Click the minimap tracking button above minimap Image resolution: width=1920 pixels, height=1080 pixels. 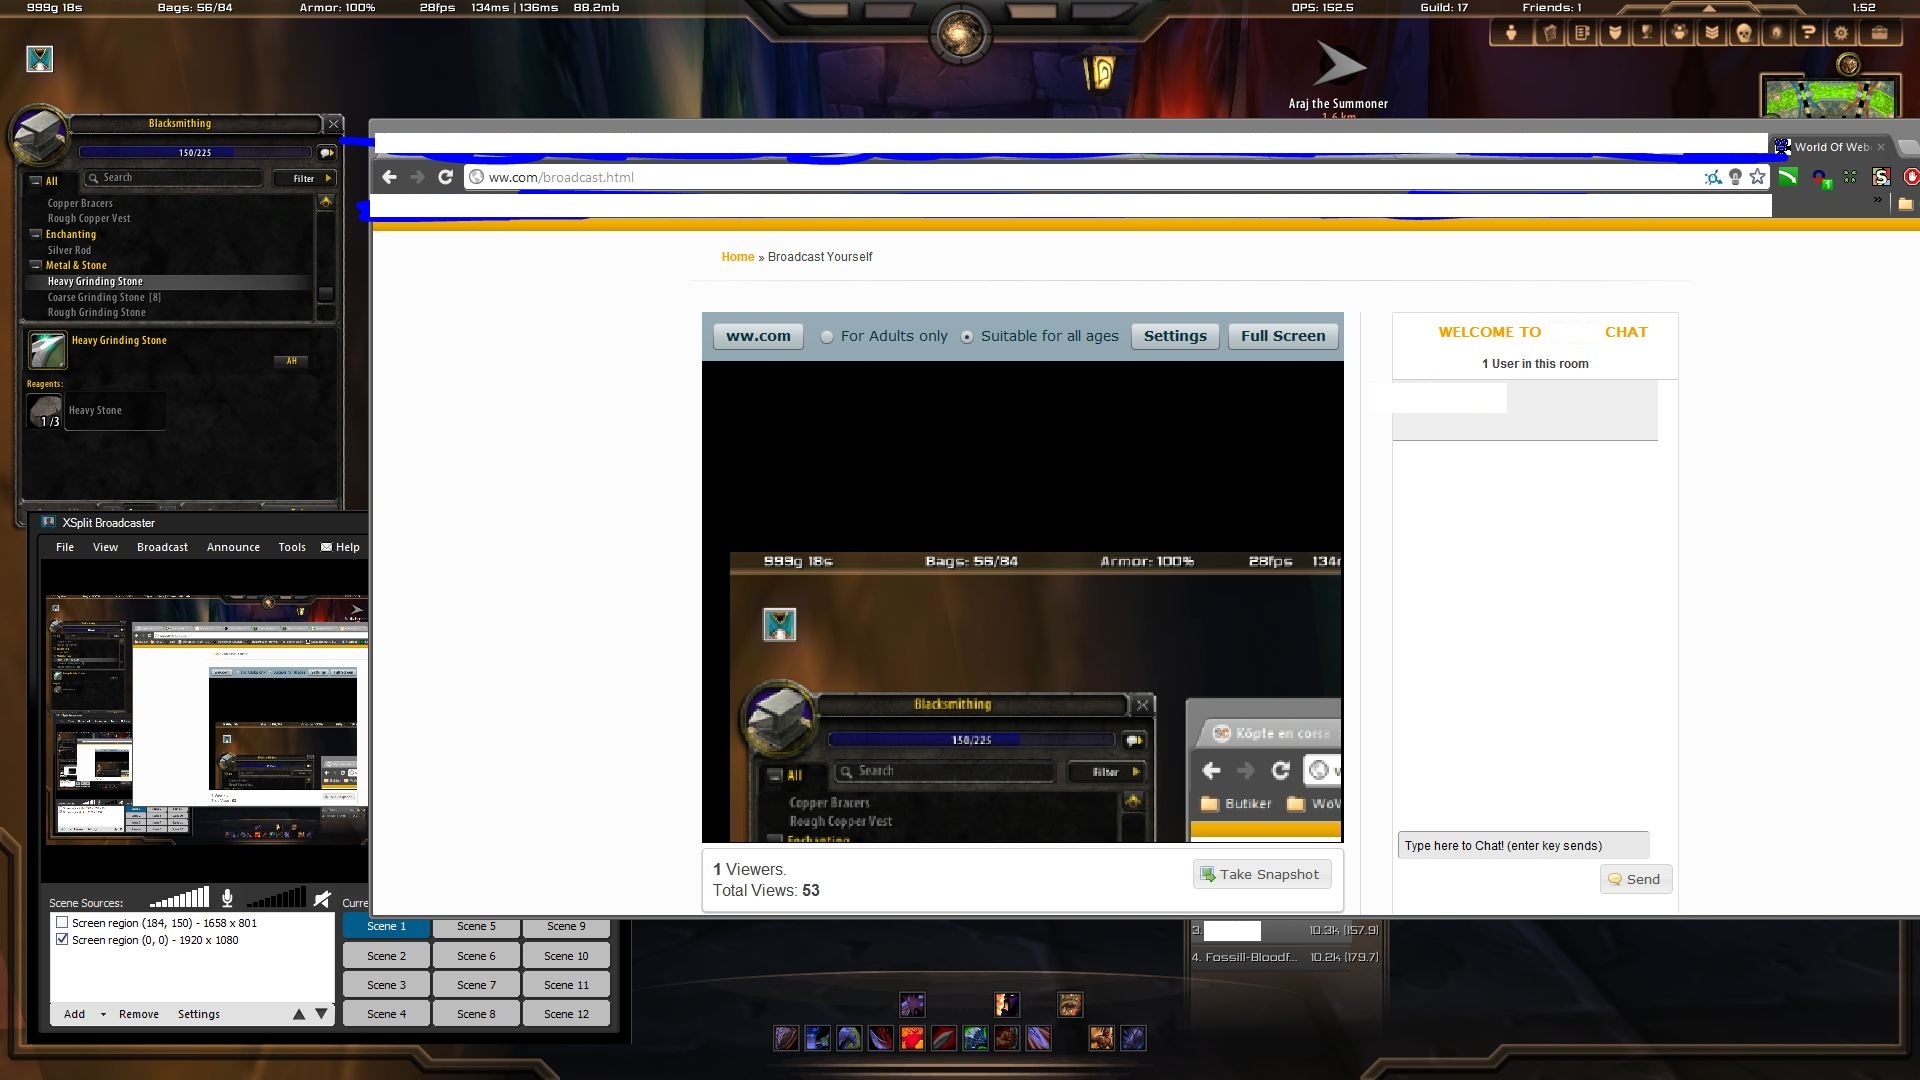point(1848,65)
